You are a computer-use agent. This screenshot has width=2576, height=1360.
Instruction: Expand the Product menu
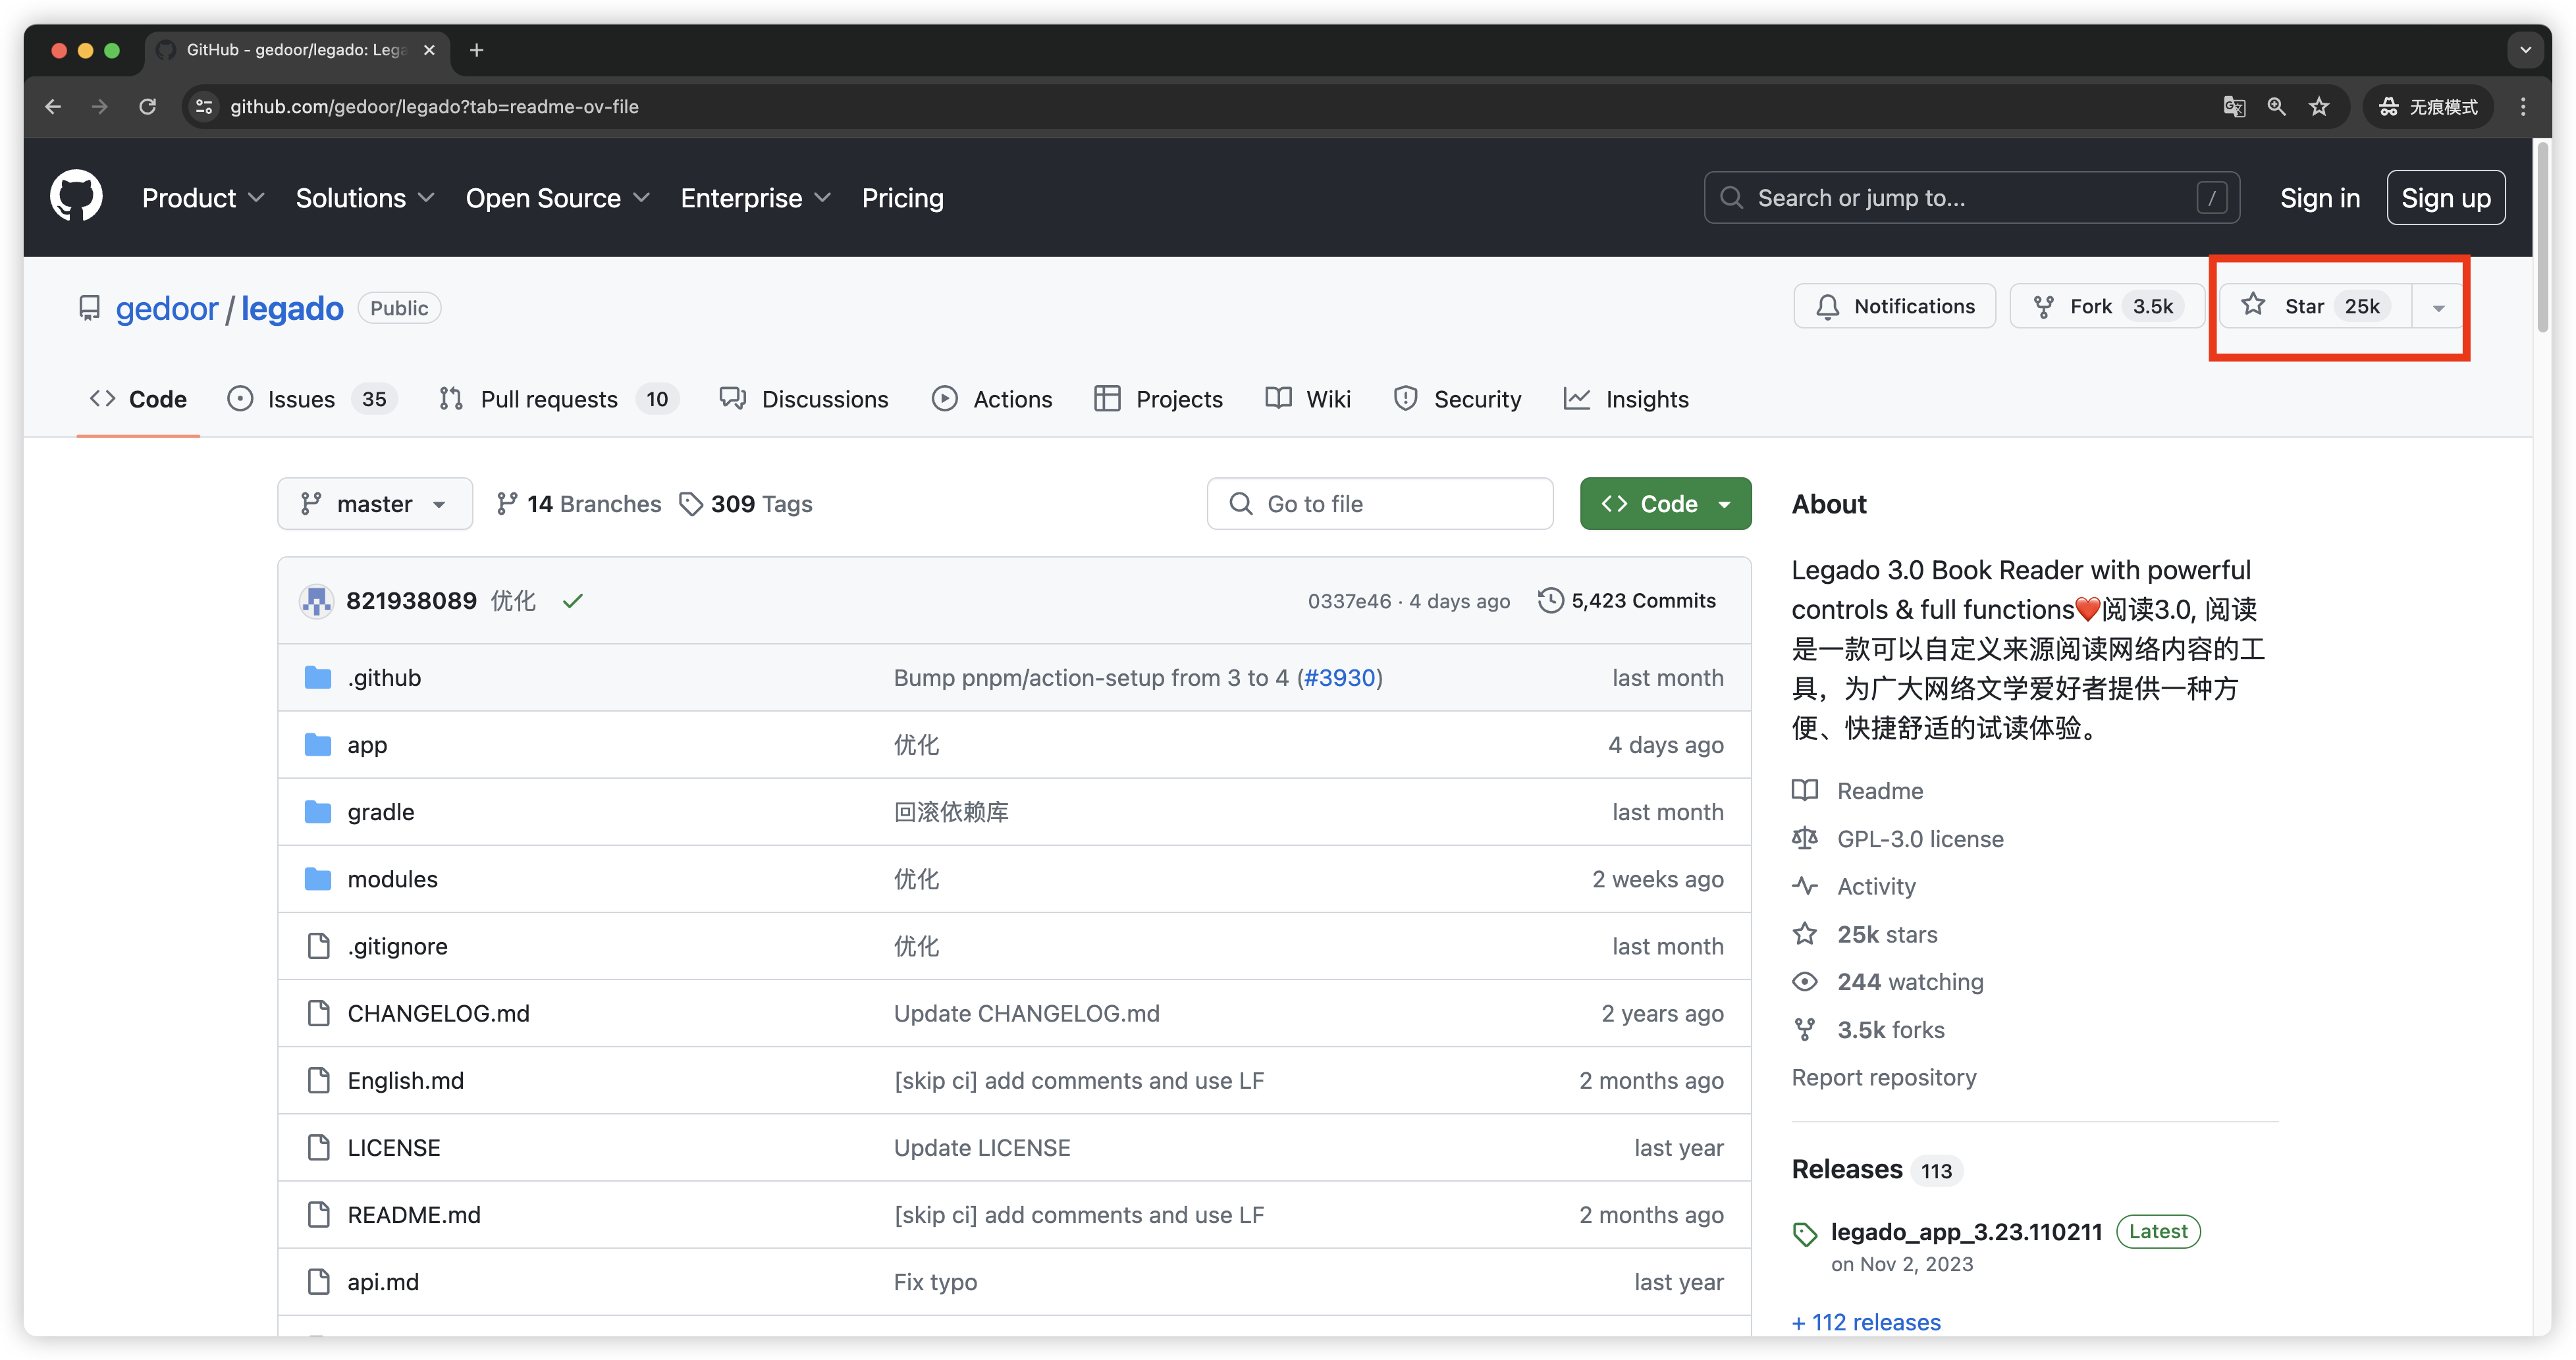click(203, 198)
